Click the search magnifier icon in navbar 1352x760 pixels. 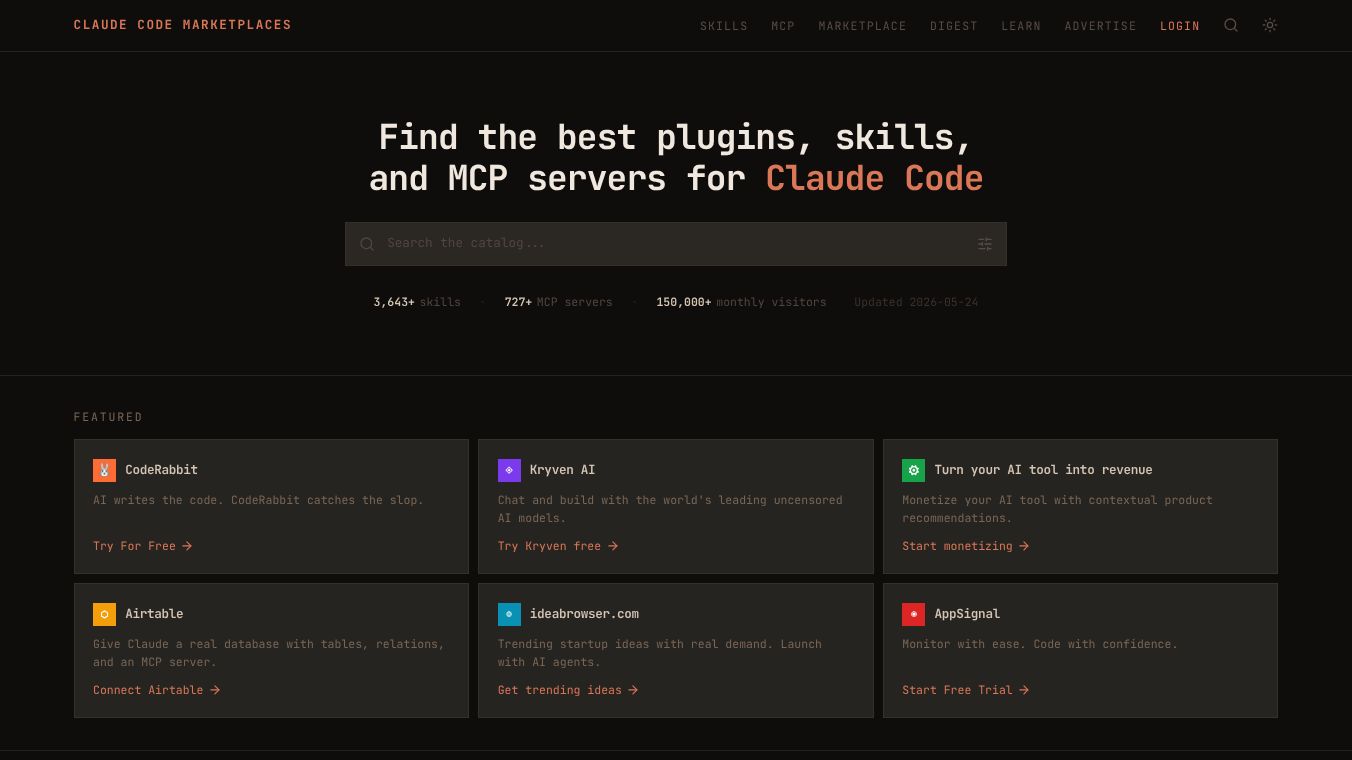click(1231, 25)
